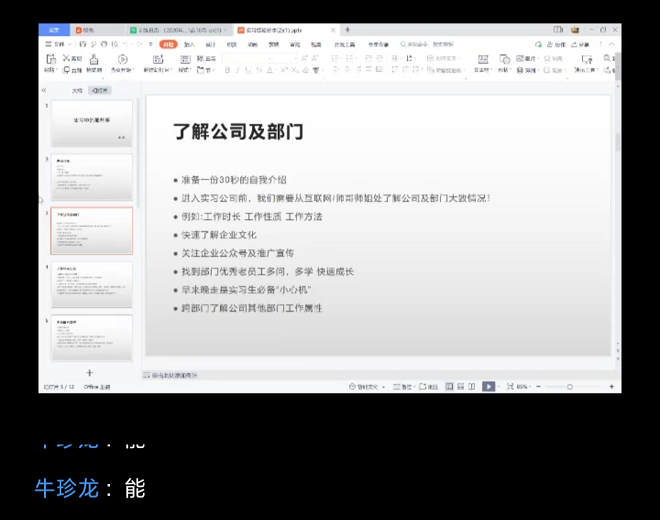Switch slide panel to Outline (大纲) tab

76,90
